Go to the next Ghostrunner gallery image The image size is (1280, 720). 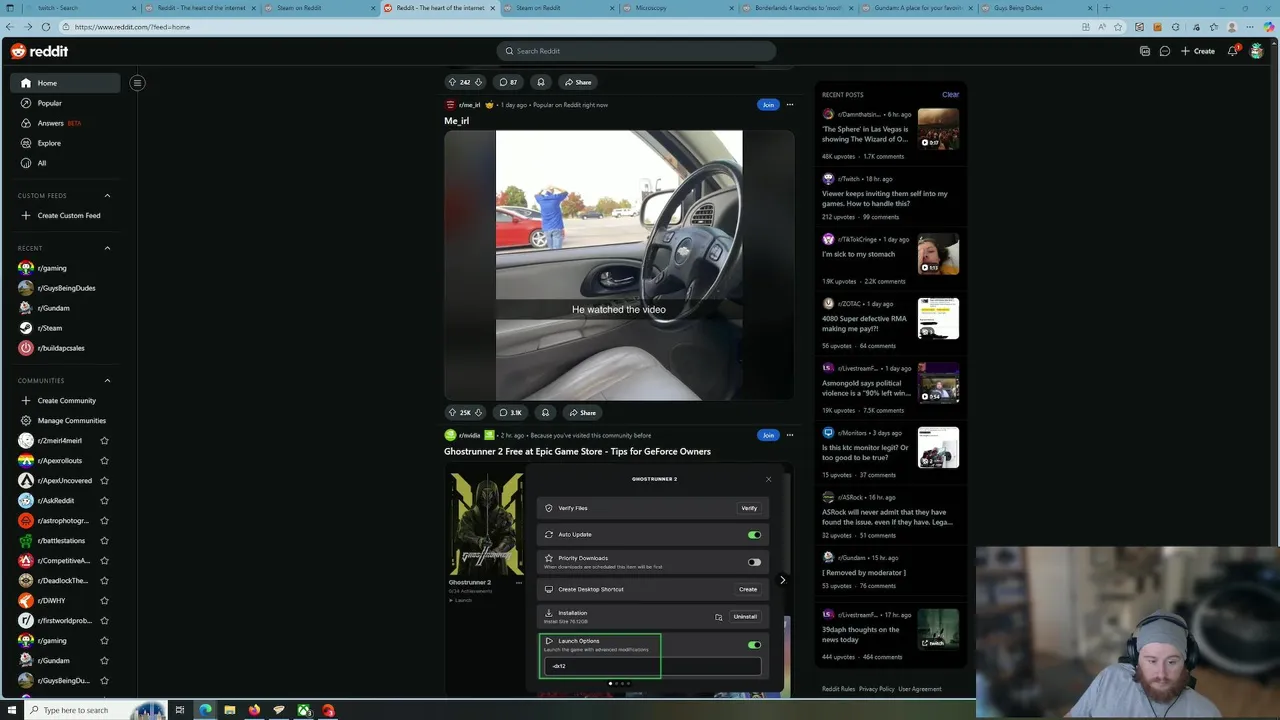[782, 580]
